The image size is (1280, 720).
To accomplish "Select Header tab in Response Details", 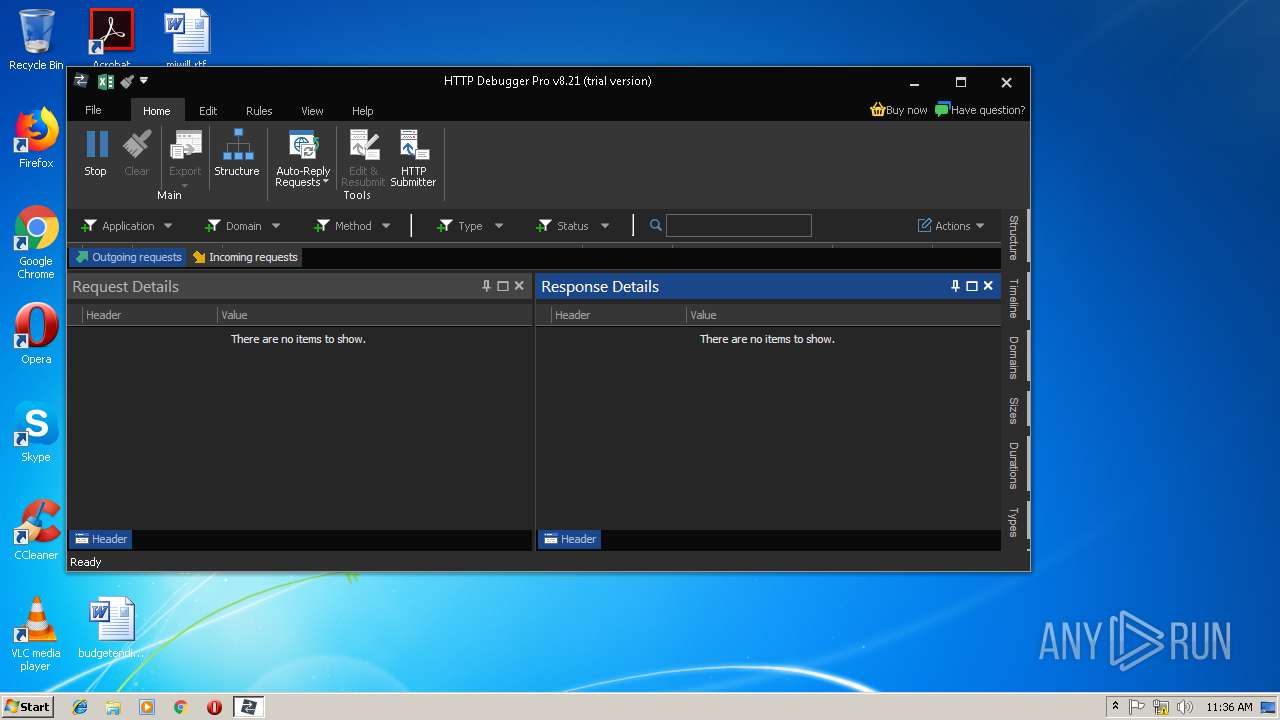I will (x=569, y=539).
